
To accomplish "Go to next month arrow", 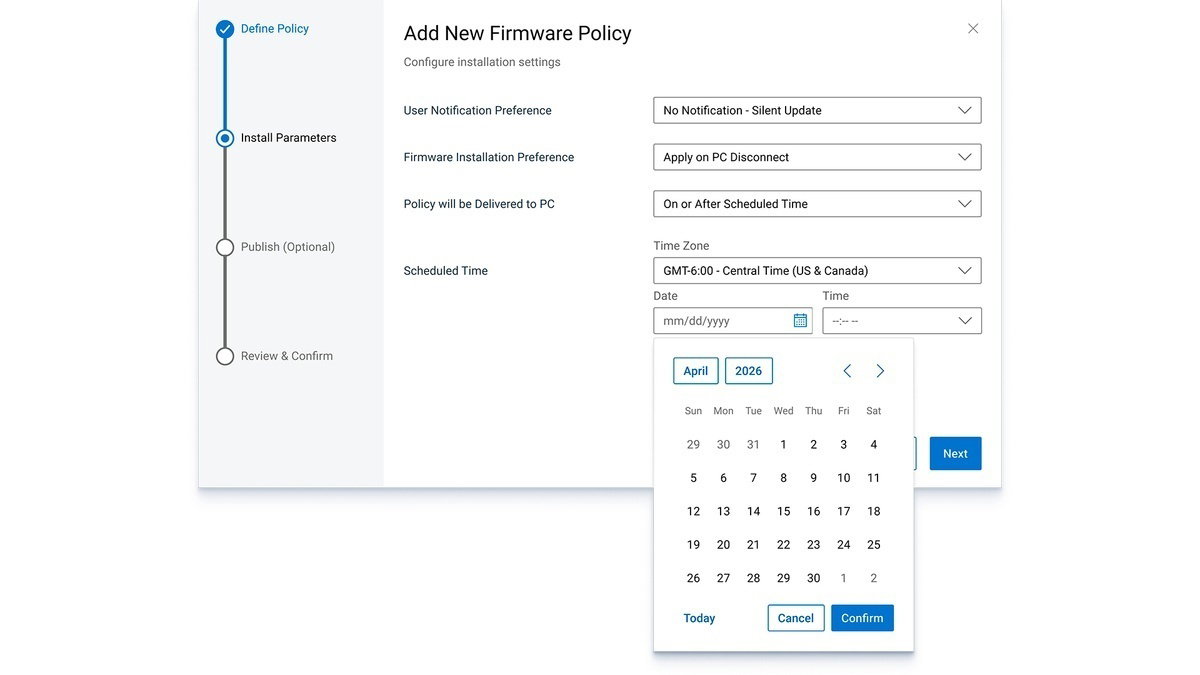I will (x=880, y=371).
